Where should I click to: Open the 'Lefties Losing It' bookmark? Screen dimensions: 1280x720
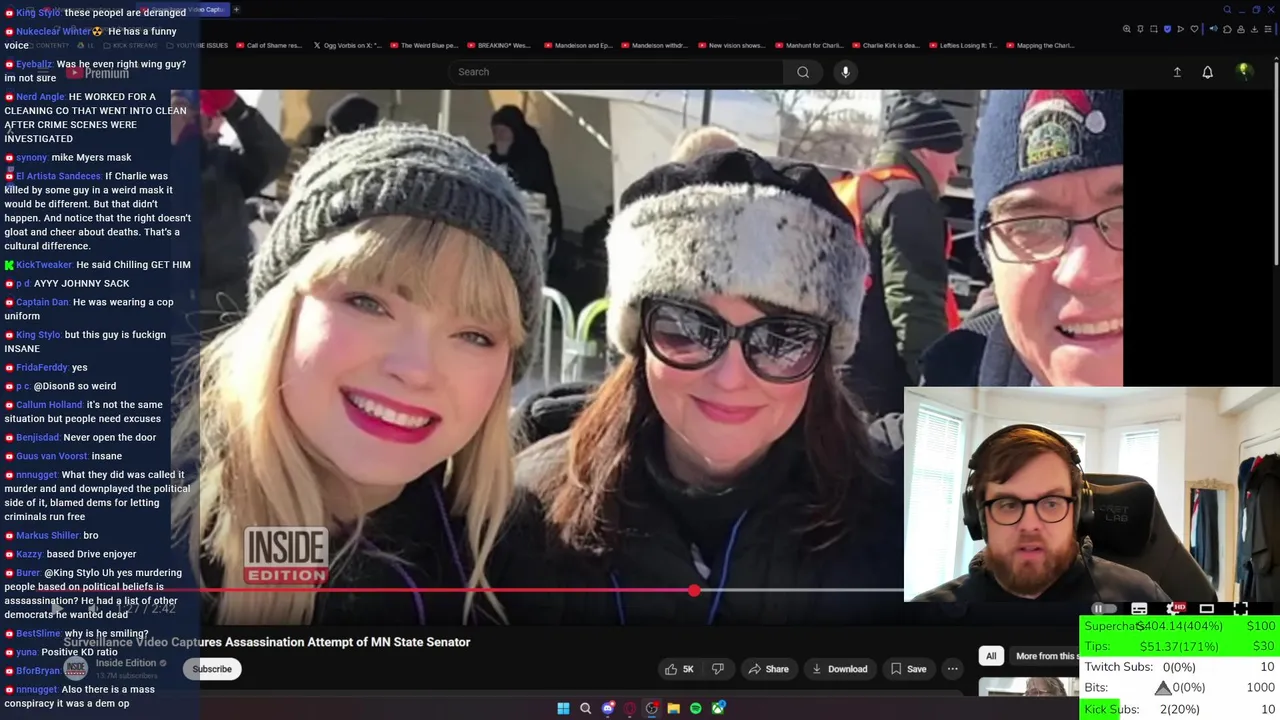pyautogui.click(x=961, y=45)
